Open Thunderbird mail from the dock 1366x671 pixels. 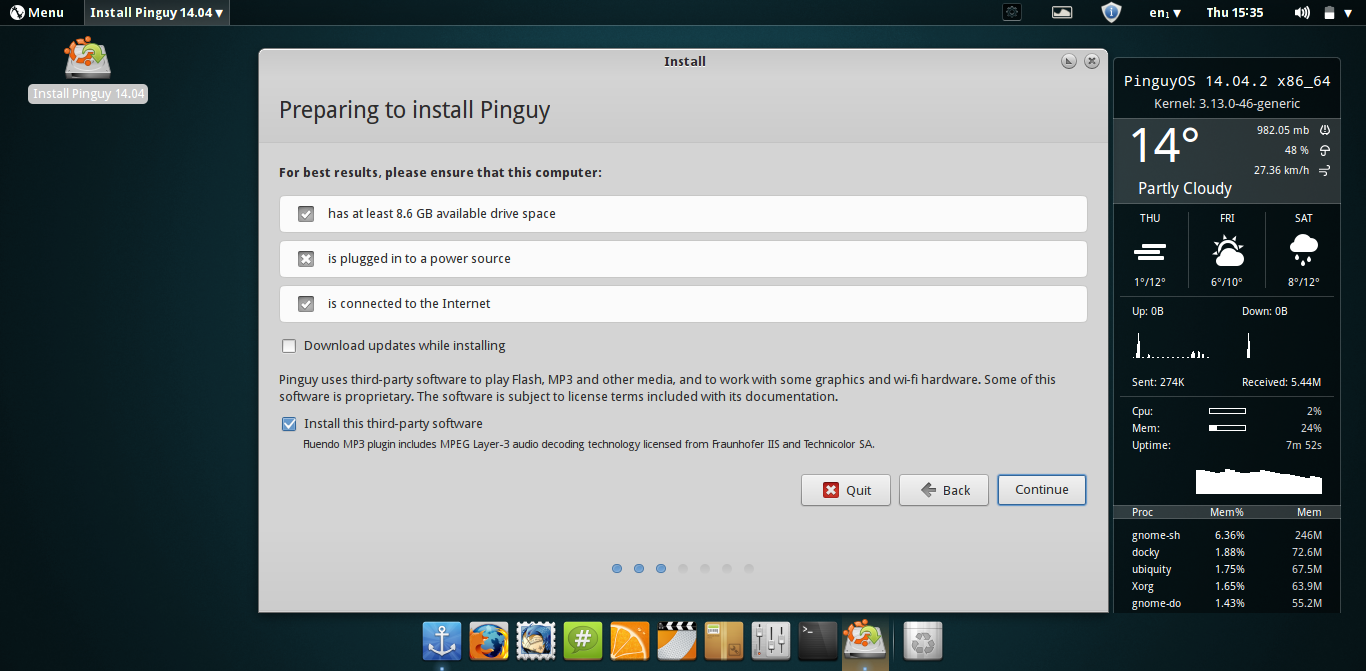pyautogui.click(x=536, y=640)
